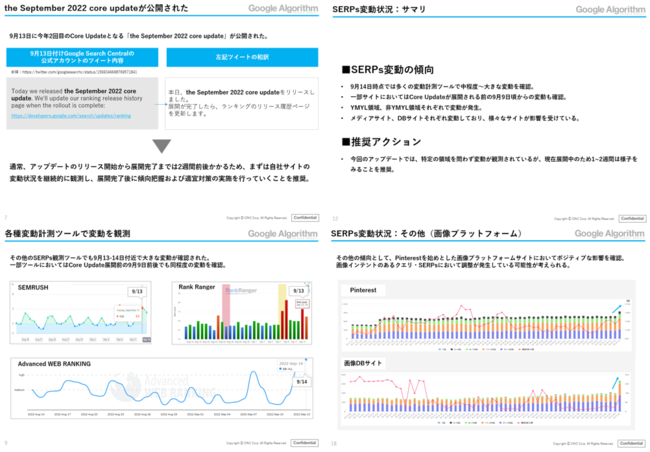Screen dimensions: 650x452
Task: Click the YMYL領域 bullet point text
Action: [x=416, y=108]
